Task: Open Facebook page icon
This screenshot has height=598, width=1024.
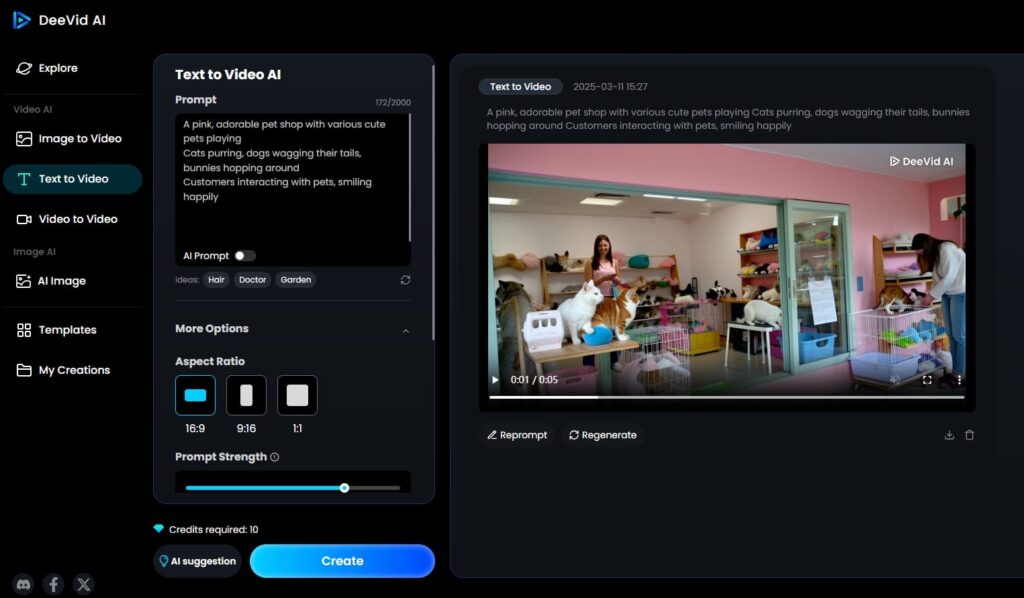Action: pos(54,584)
